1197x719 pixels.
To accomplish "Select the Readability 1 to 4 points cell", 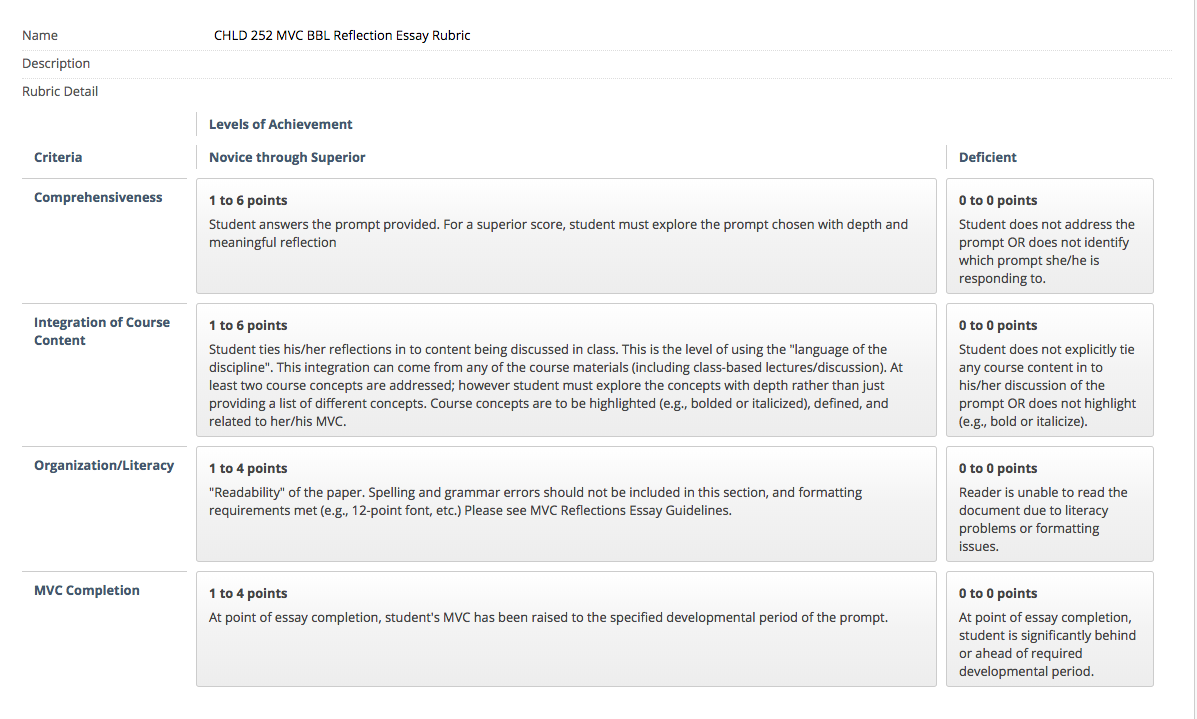I will (566, 504).
